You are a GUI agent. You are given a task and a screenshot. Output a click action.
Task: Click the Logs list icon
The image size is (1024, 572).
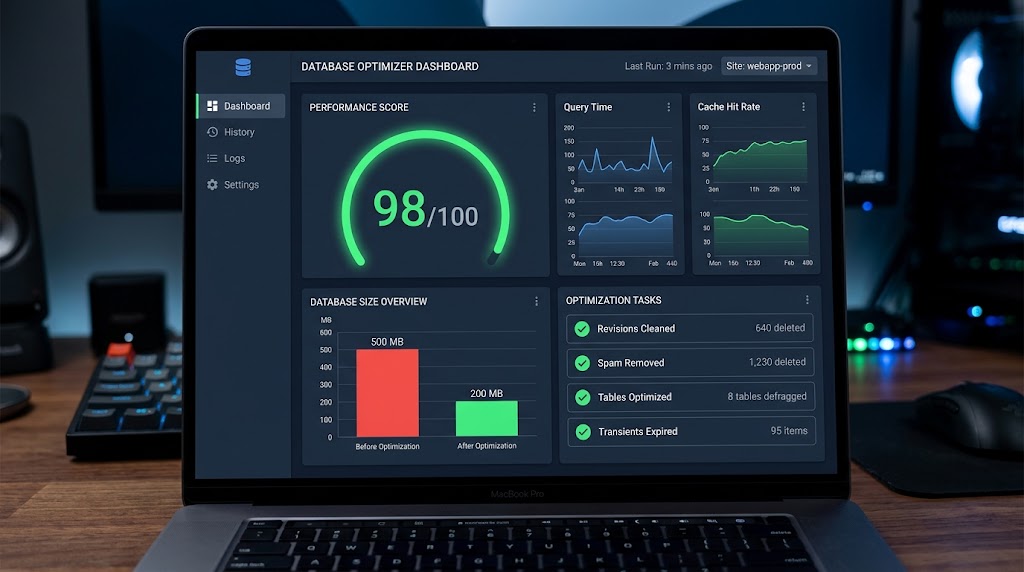point(212,158)
